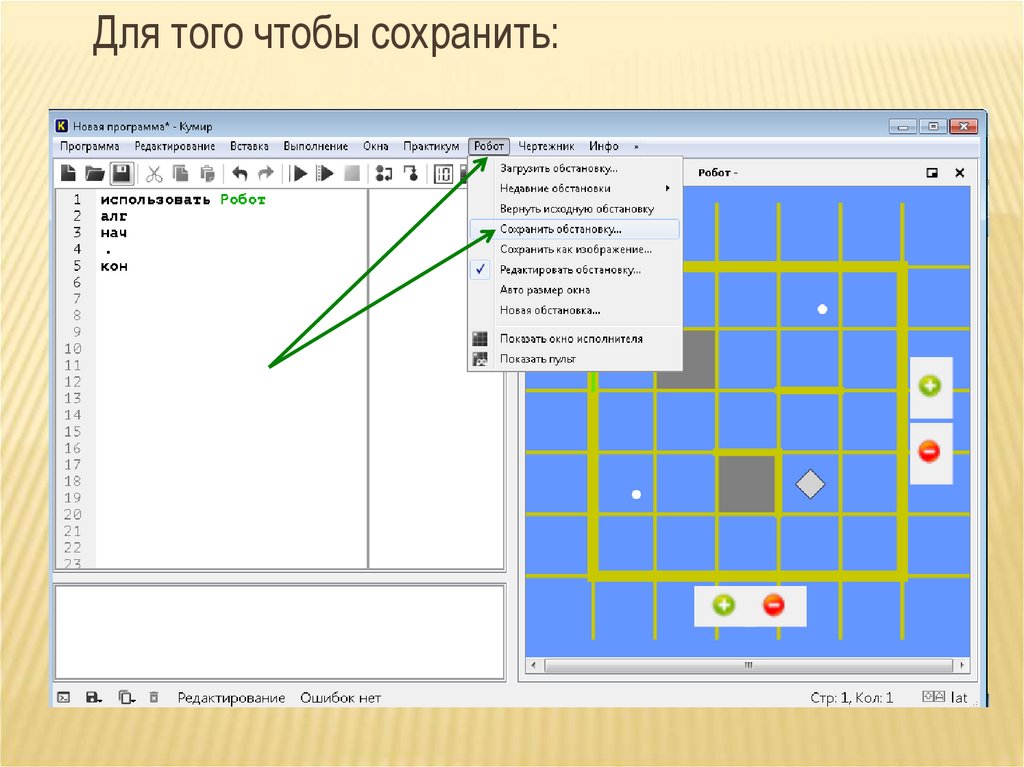Click the green plus beside the field's right edge

click(929, 385)
